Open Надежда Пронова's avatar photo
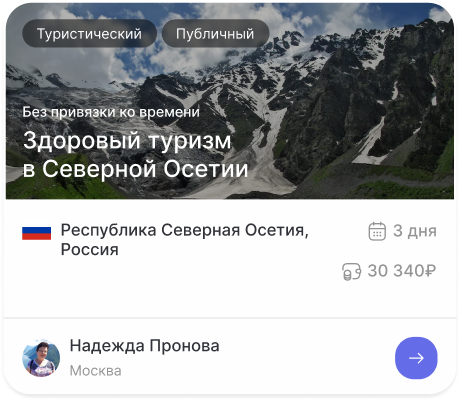Screen dimensions: 460x401 point(41,359)
